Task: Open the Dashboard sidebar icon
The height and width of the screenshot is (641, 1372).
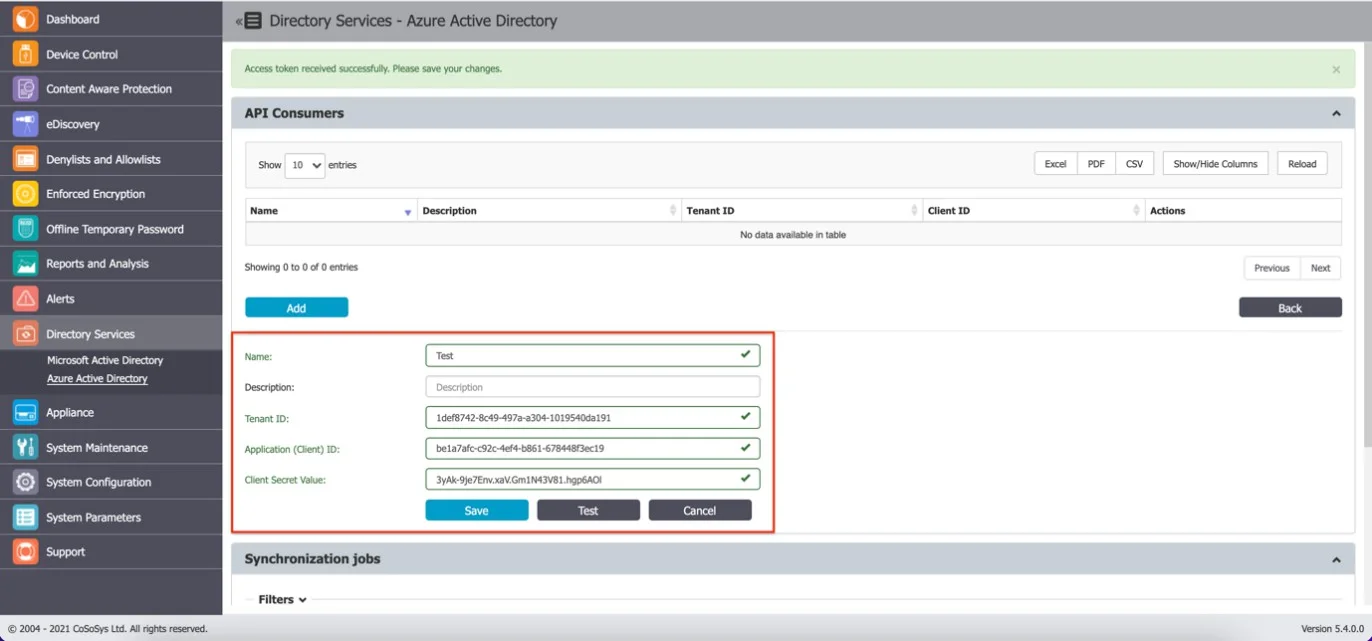Action: tap(26, 19)
